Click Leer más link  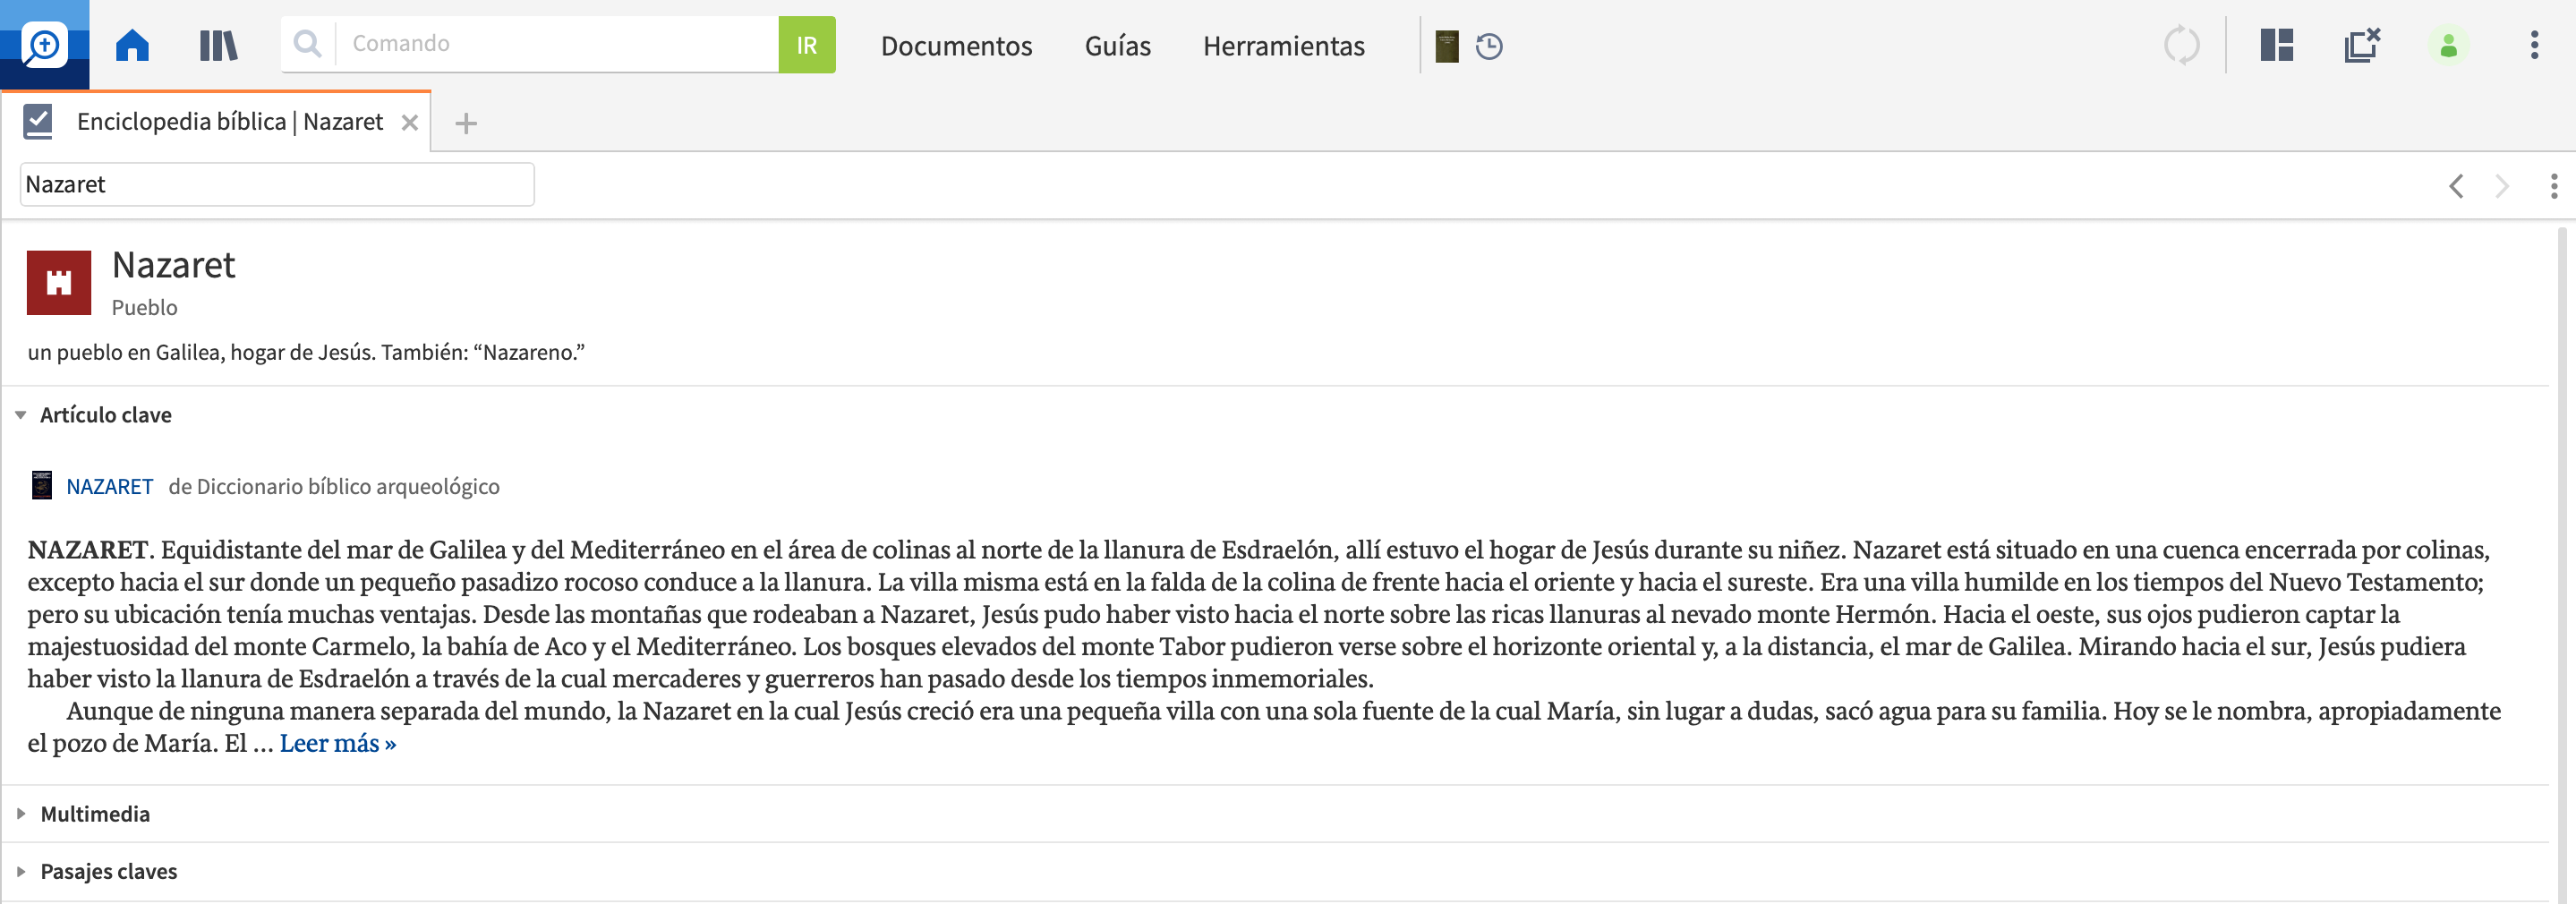click(338, 743)
